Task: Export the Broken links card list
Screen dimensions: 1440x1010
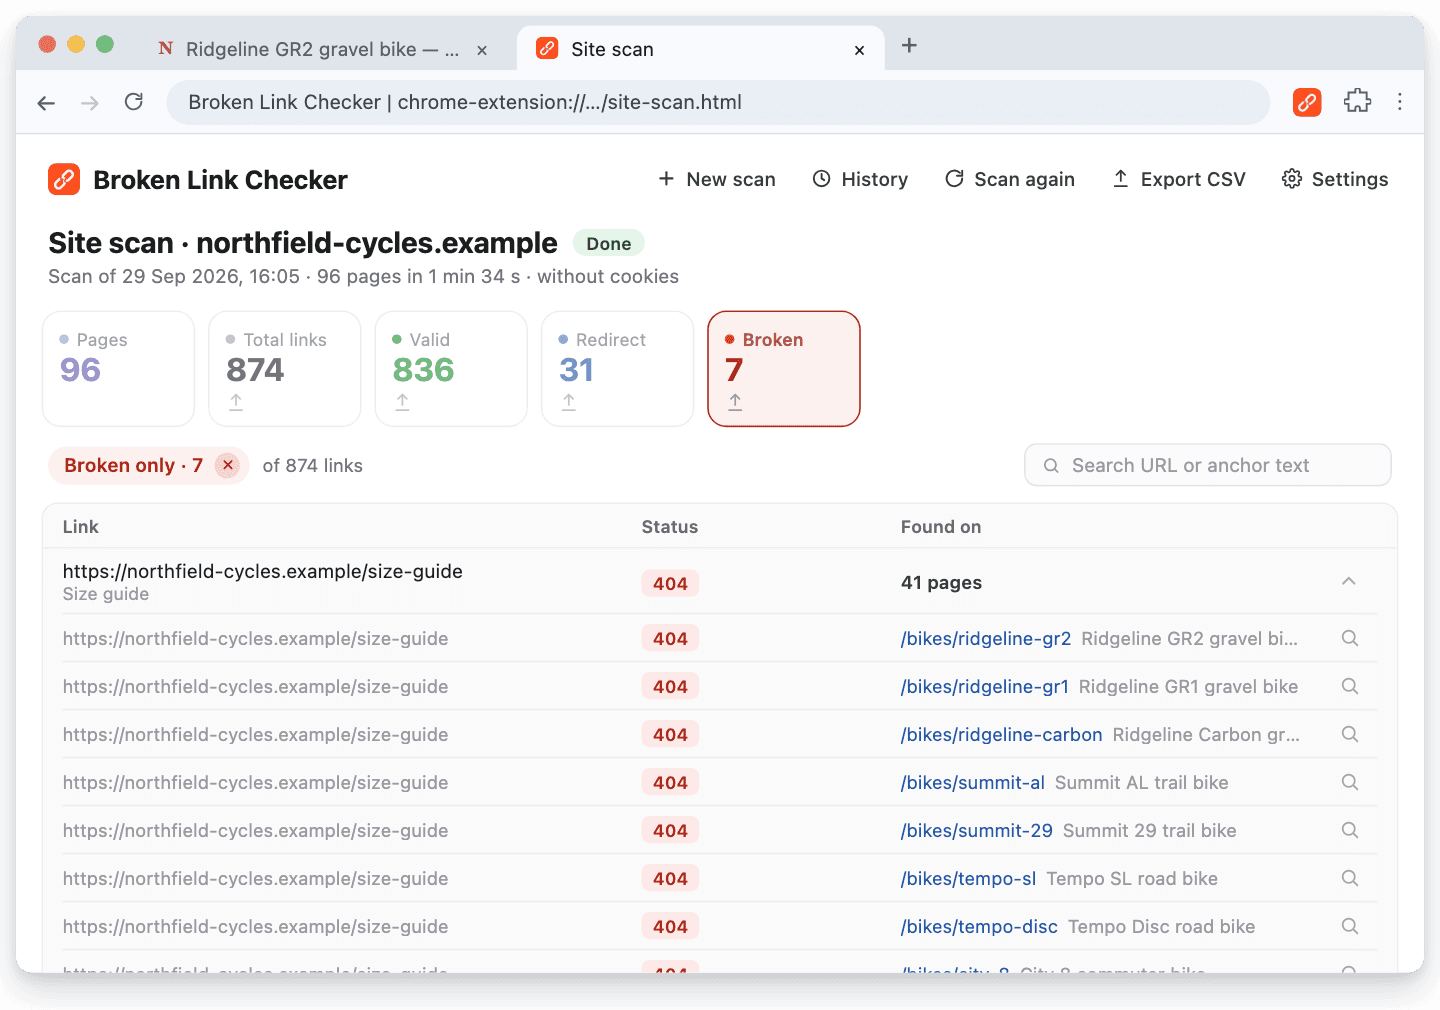Action: 735,402
